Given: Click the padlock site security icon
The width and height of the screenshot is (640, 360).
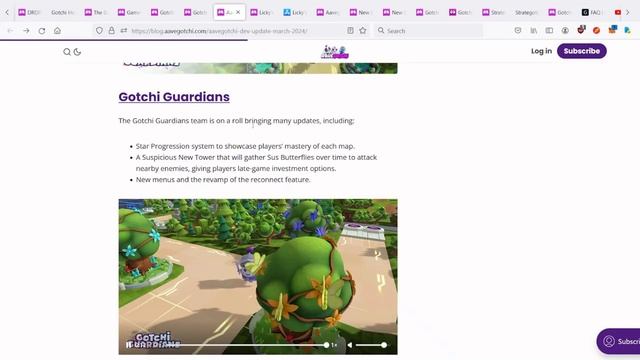Looking at the screenshot, I should point(111,31).
